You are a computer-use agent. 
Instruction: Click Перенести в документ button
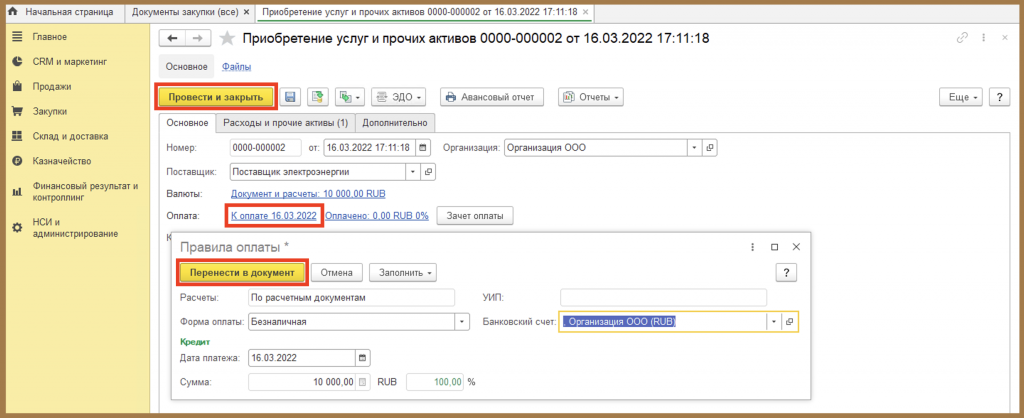pos(242,272)
